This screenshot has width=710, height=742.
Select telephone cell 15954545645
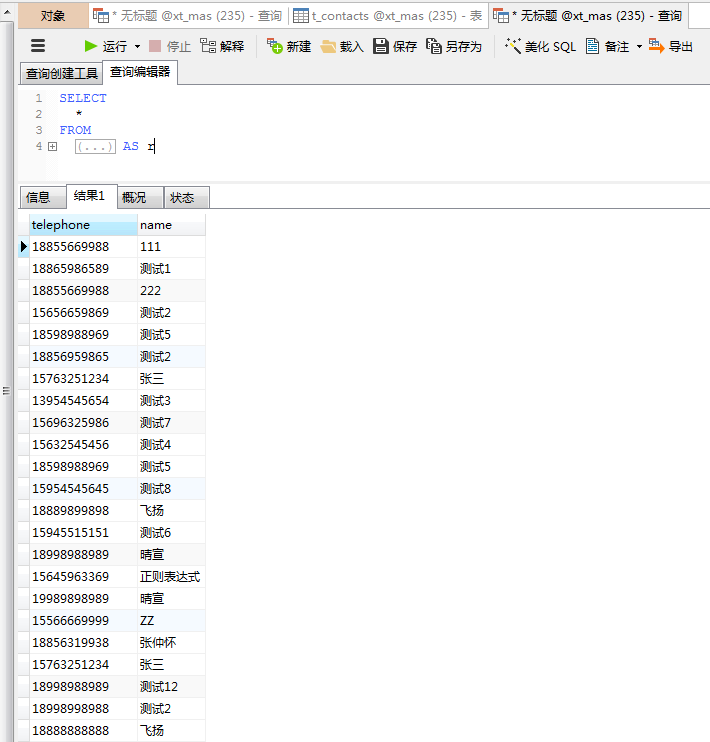tap(83, 489)
